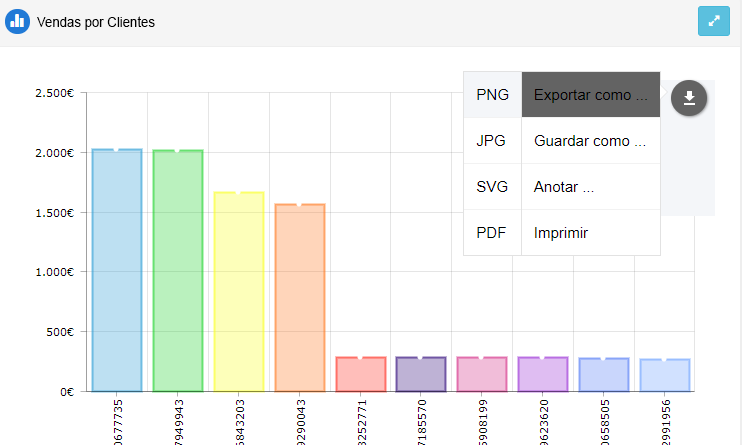Click the 'Anotar ...' menu option
This screenshot has height=445, width=742.
tap(590, 187)
